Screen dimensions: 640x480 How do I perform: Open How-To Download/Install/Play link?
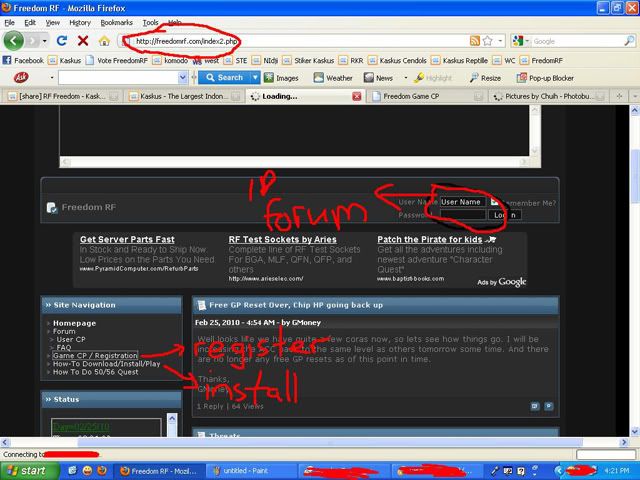107,364
